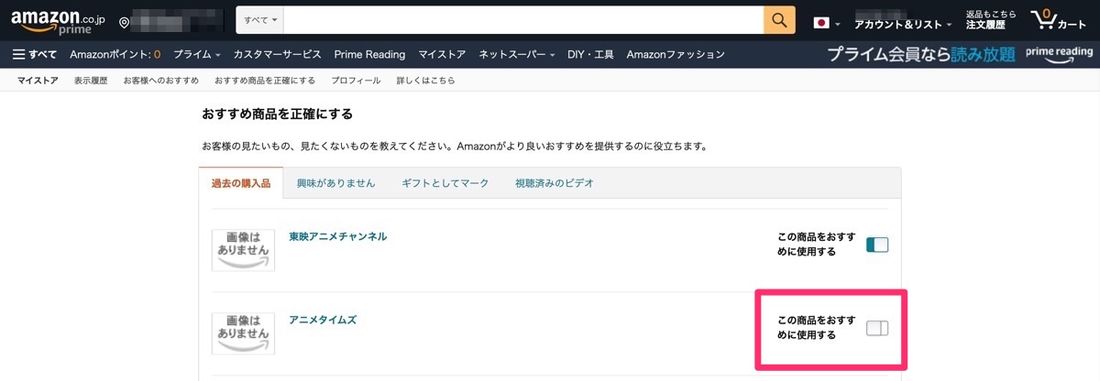
Task: Disable recommendation toggle for 東映アニメチャンネル
Action: click(877, 245)
